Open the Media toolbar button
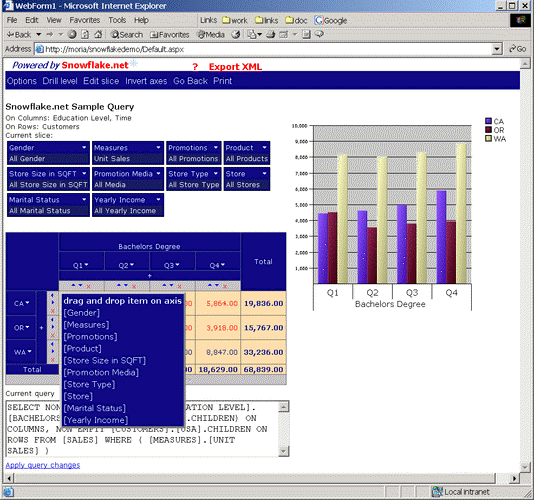Viewport: 534px width, 500px height. point(211,34)
